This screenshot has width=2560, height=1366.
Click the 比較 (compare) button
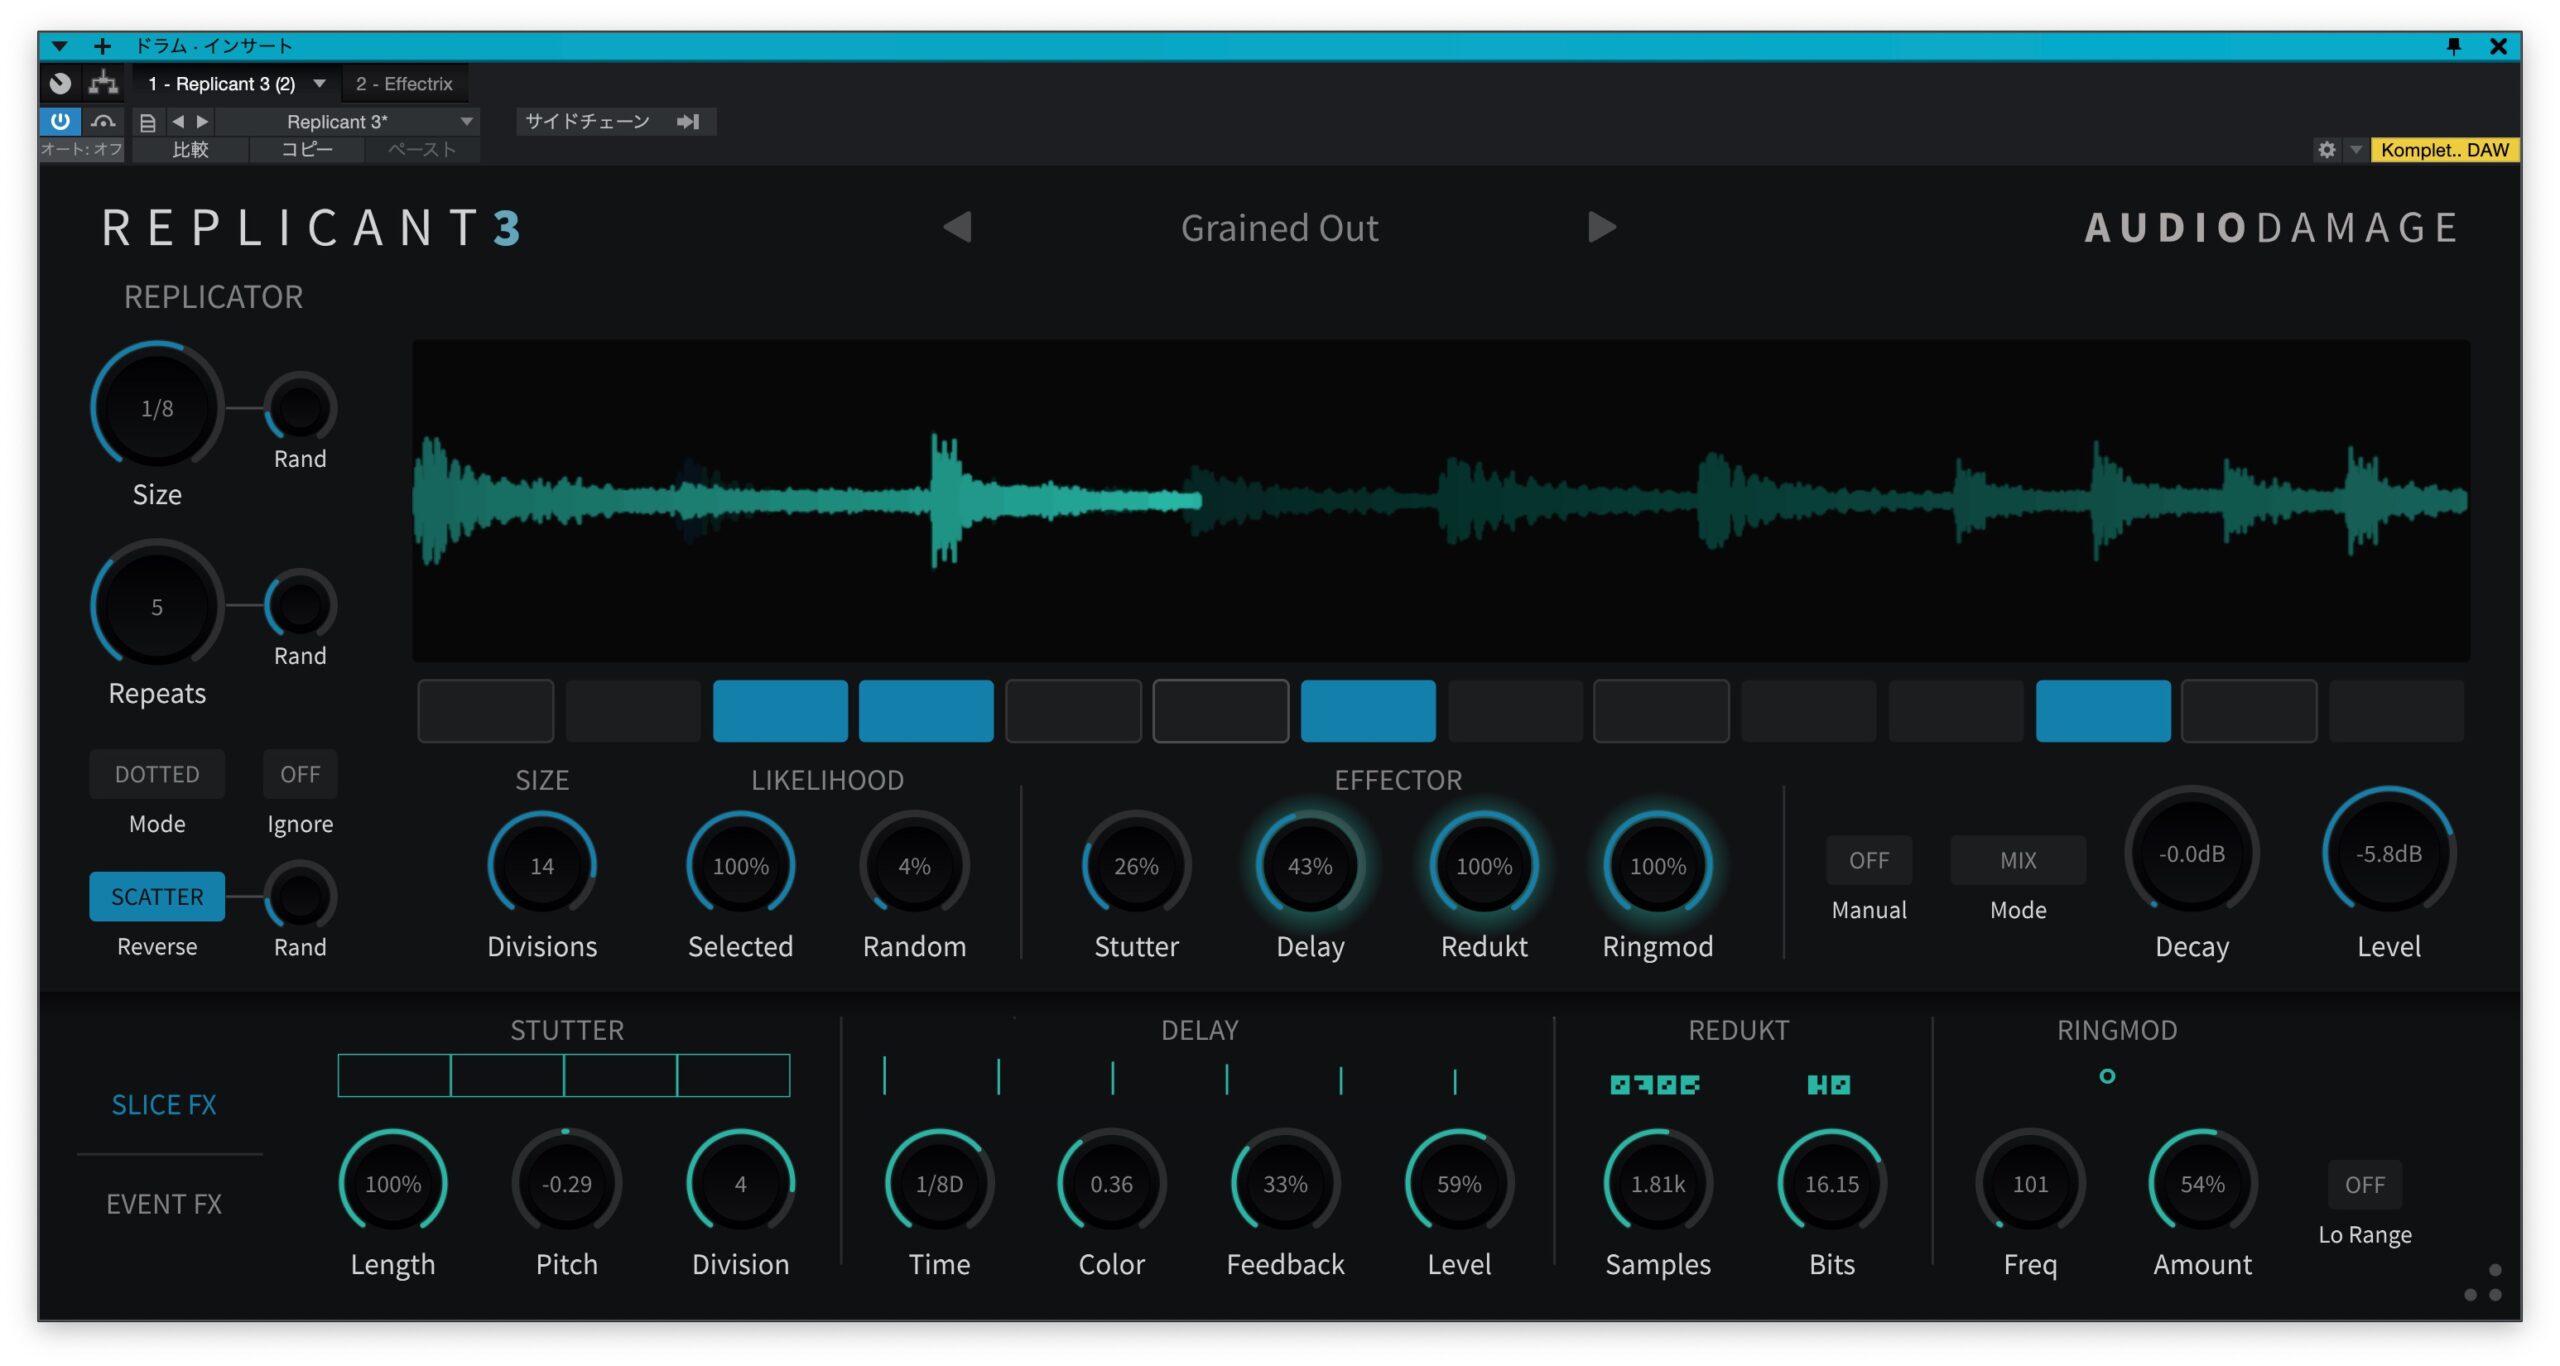point(190,150)
